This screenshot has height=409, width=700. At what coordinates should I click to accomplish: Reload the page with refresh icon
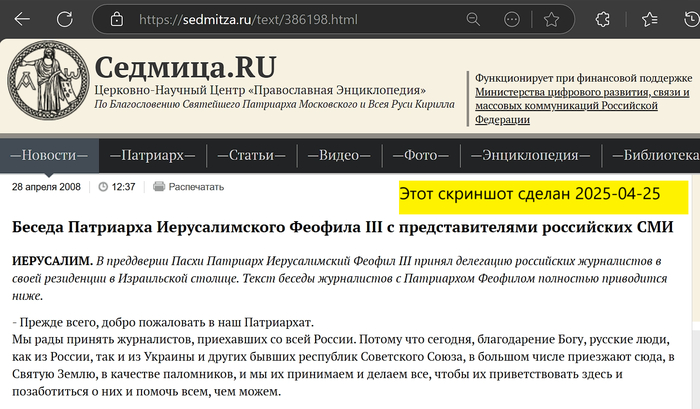(65, 19)
